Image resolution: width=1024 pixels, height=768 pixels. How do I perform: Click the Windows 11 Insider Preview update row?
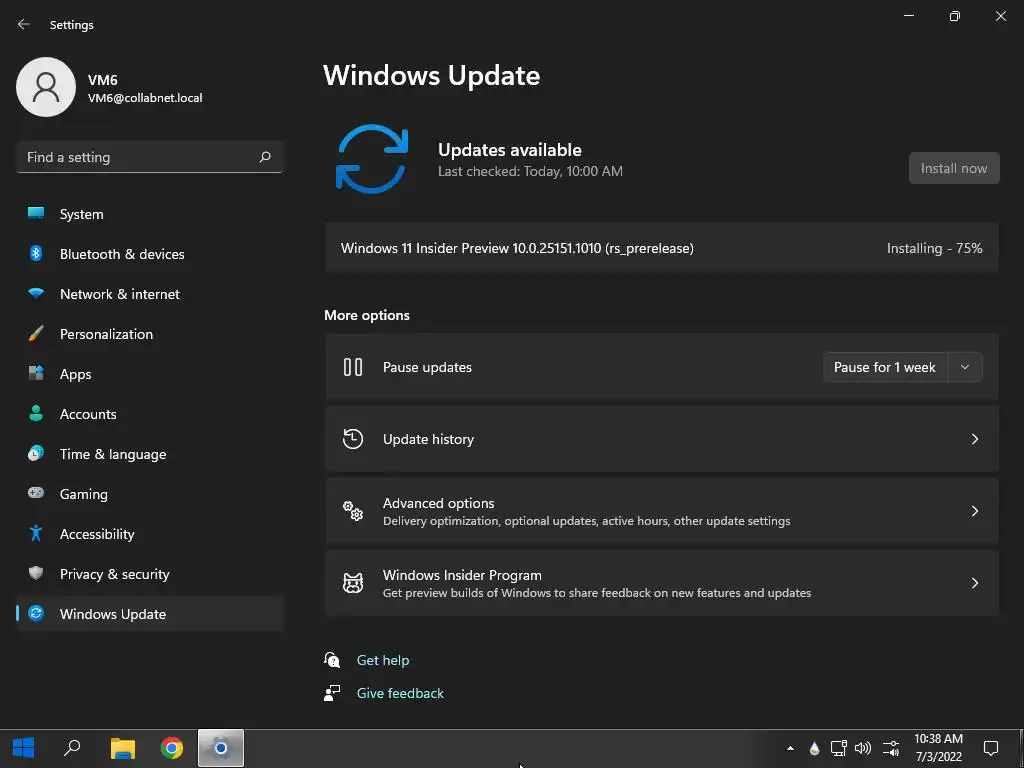(x=662, y=248)
